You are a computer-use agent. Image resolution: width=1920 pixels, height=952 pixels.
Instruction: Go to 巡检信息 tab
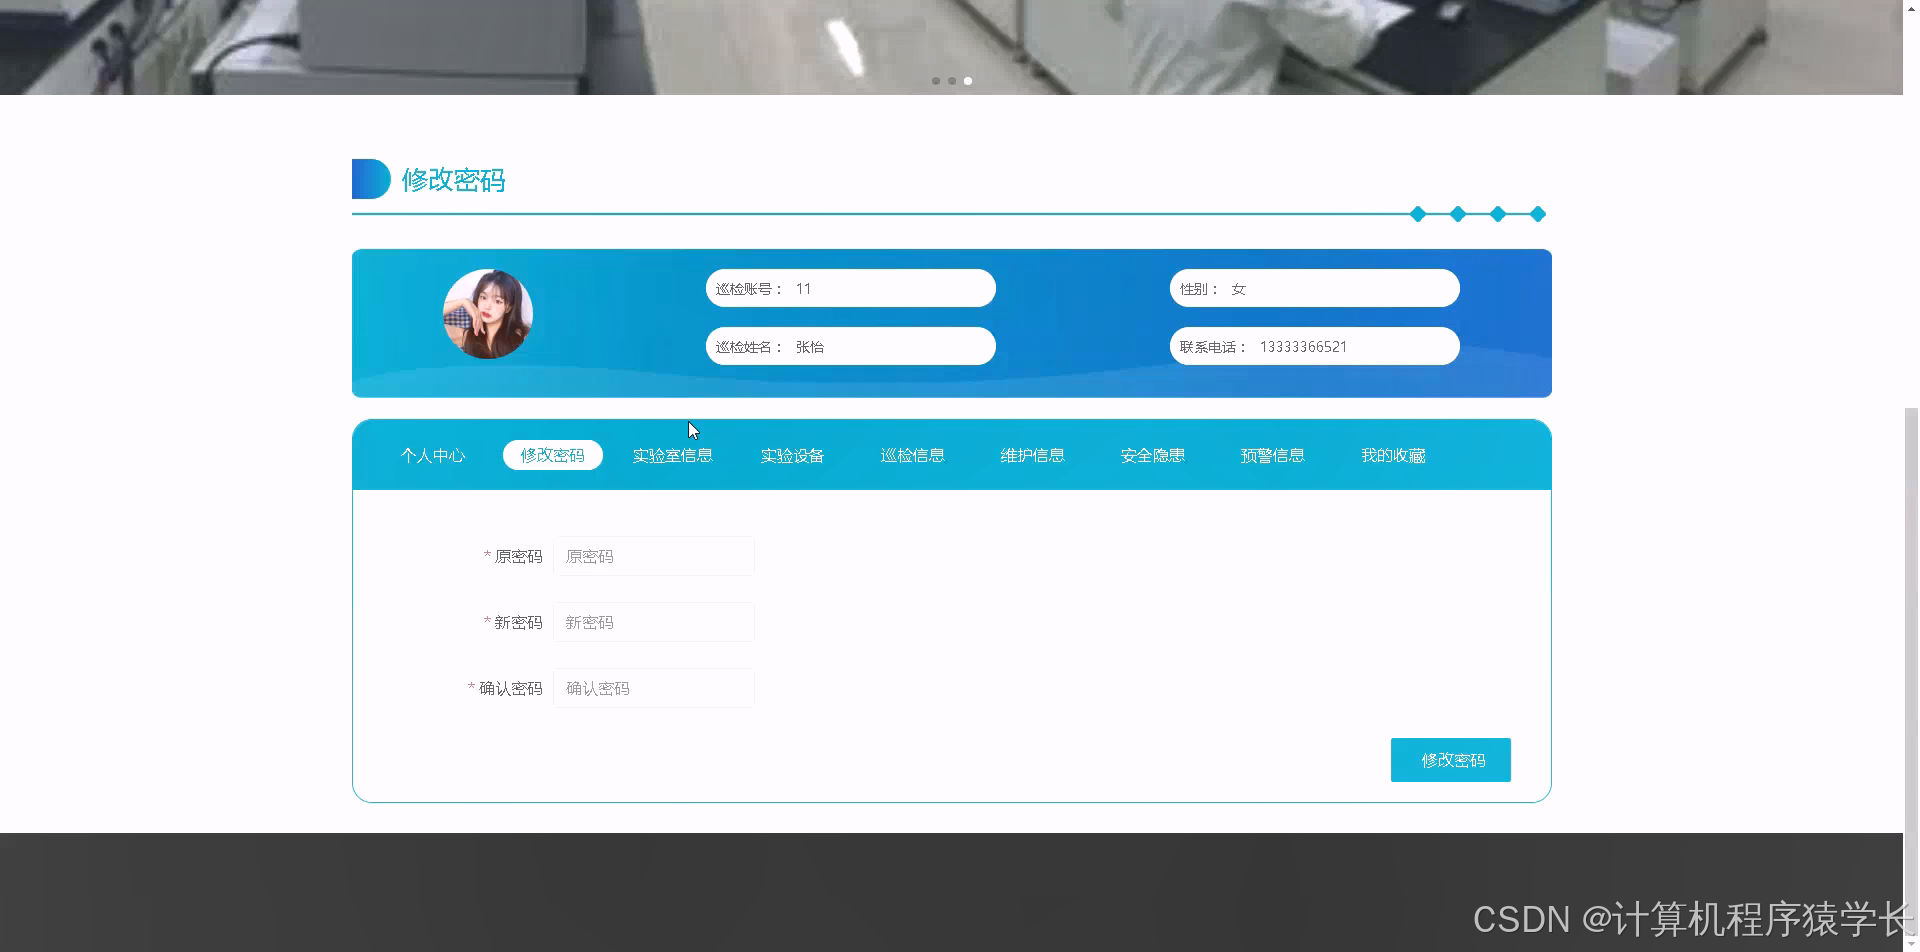pos(913,455)
